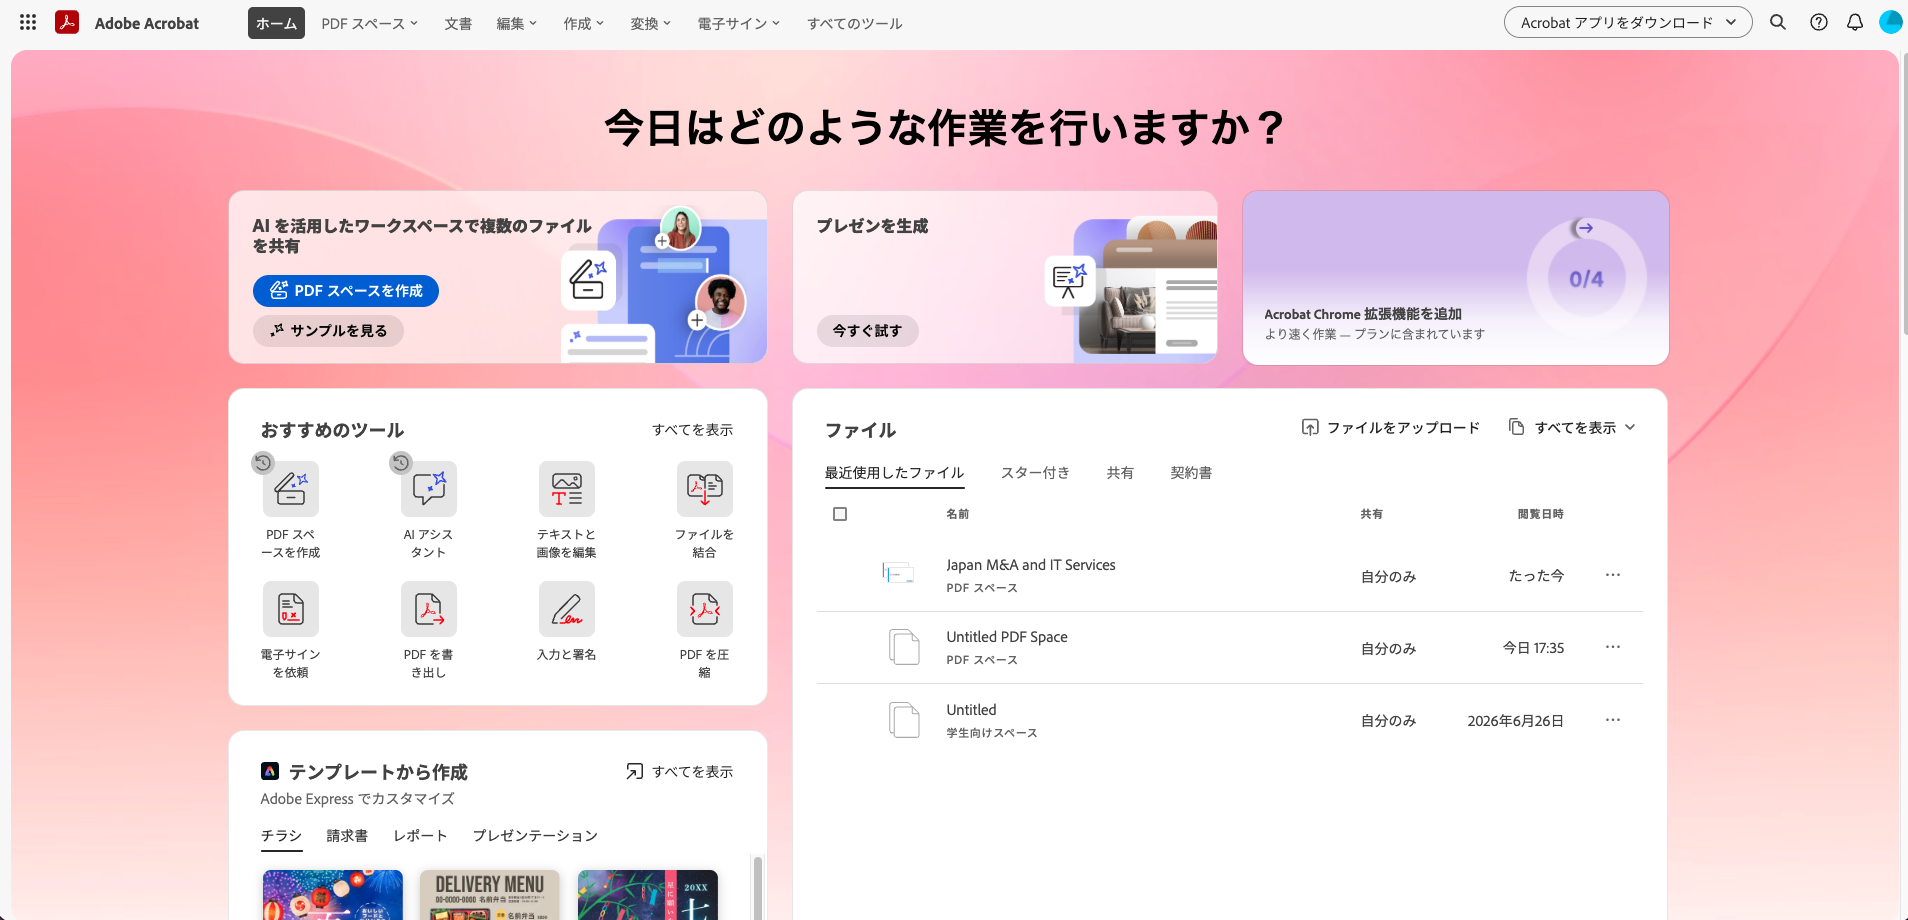Expand the 変換 menu
Screen dimensions: 1908x920
tap(651, 23)
